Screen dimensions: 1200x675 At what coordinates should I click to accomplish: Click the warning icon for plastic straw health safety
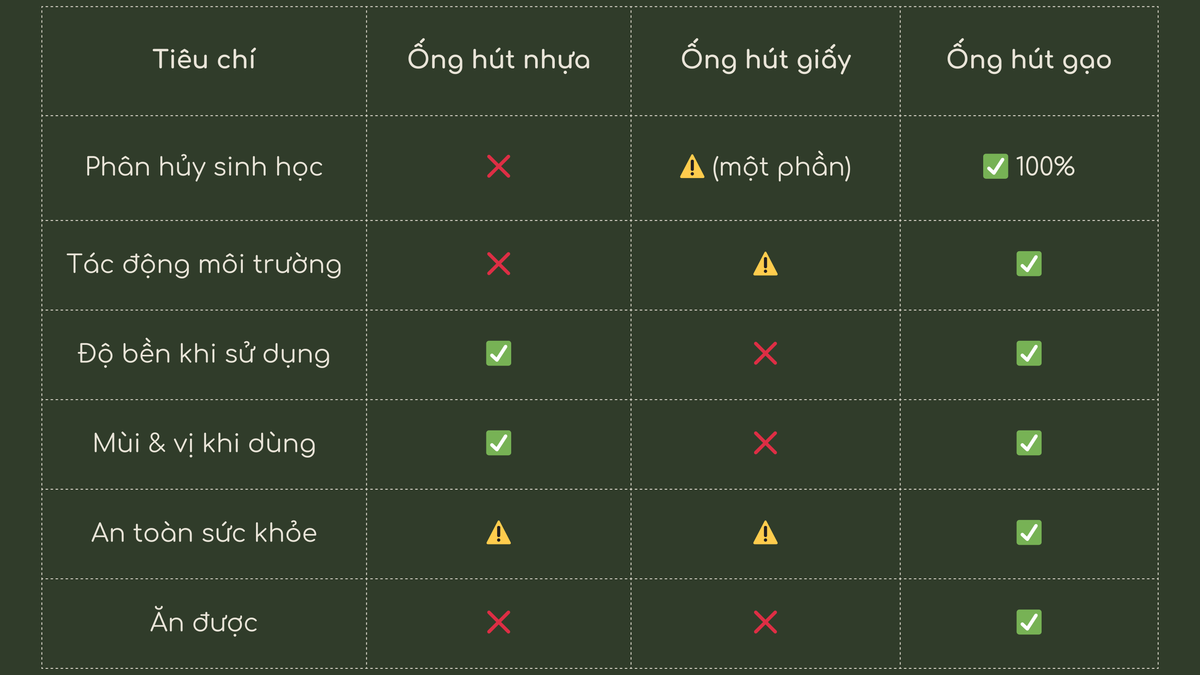point(498,533)
